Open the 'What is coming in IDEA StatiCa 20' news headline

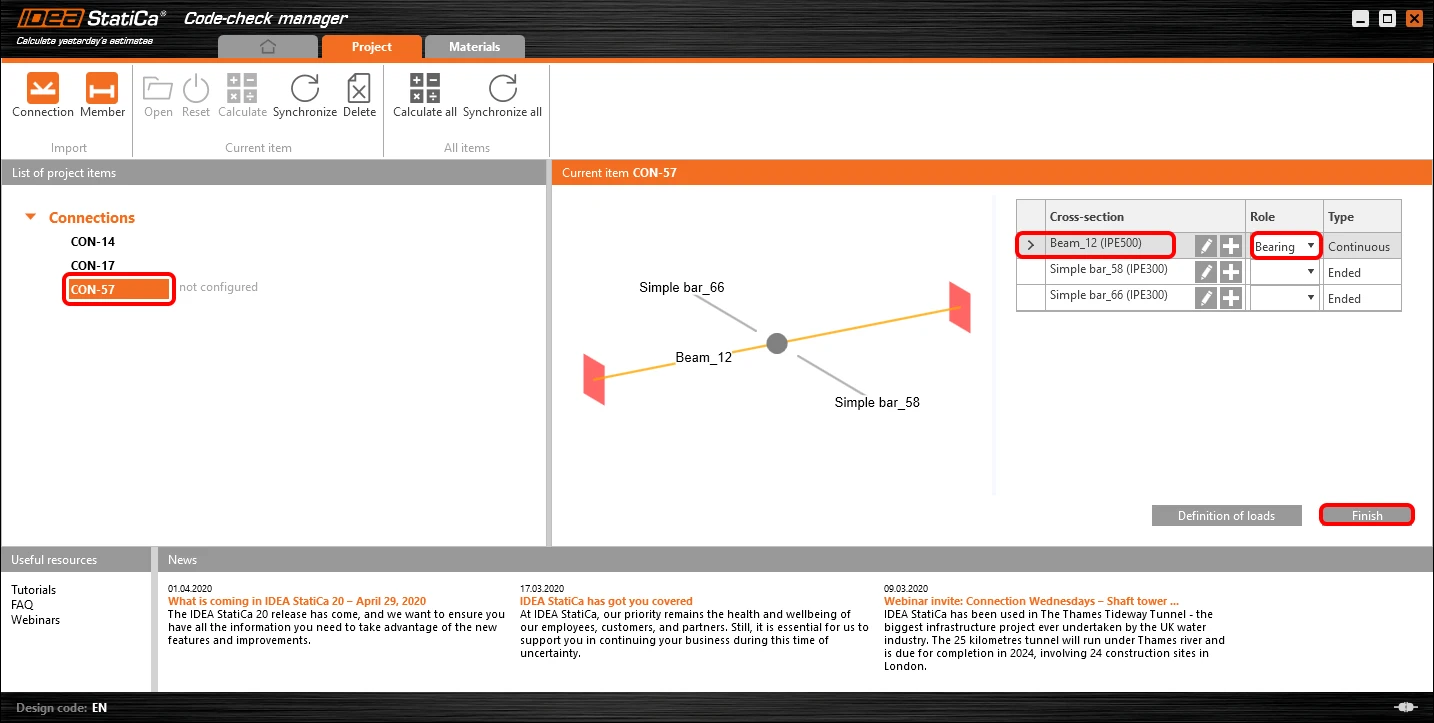point(297,601)
